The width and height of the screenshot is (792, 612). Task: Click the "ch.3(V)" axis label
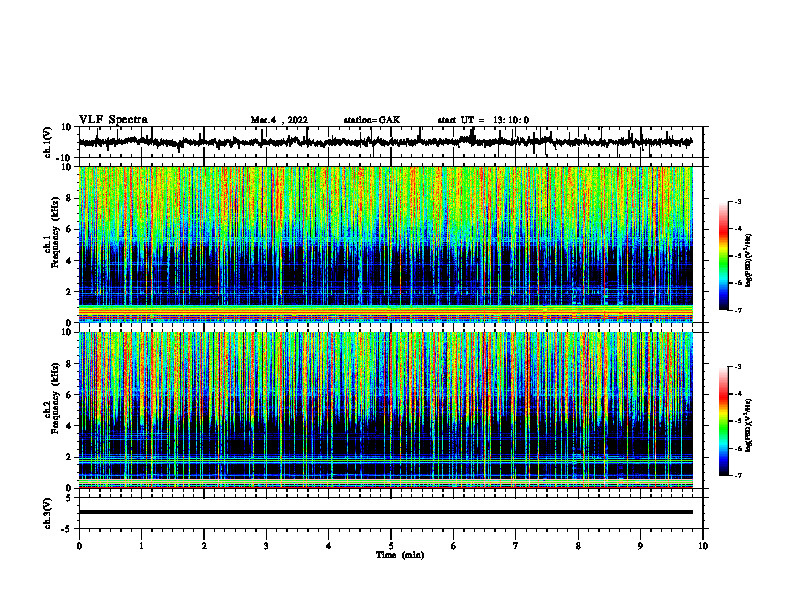pos(48,514)
